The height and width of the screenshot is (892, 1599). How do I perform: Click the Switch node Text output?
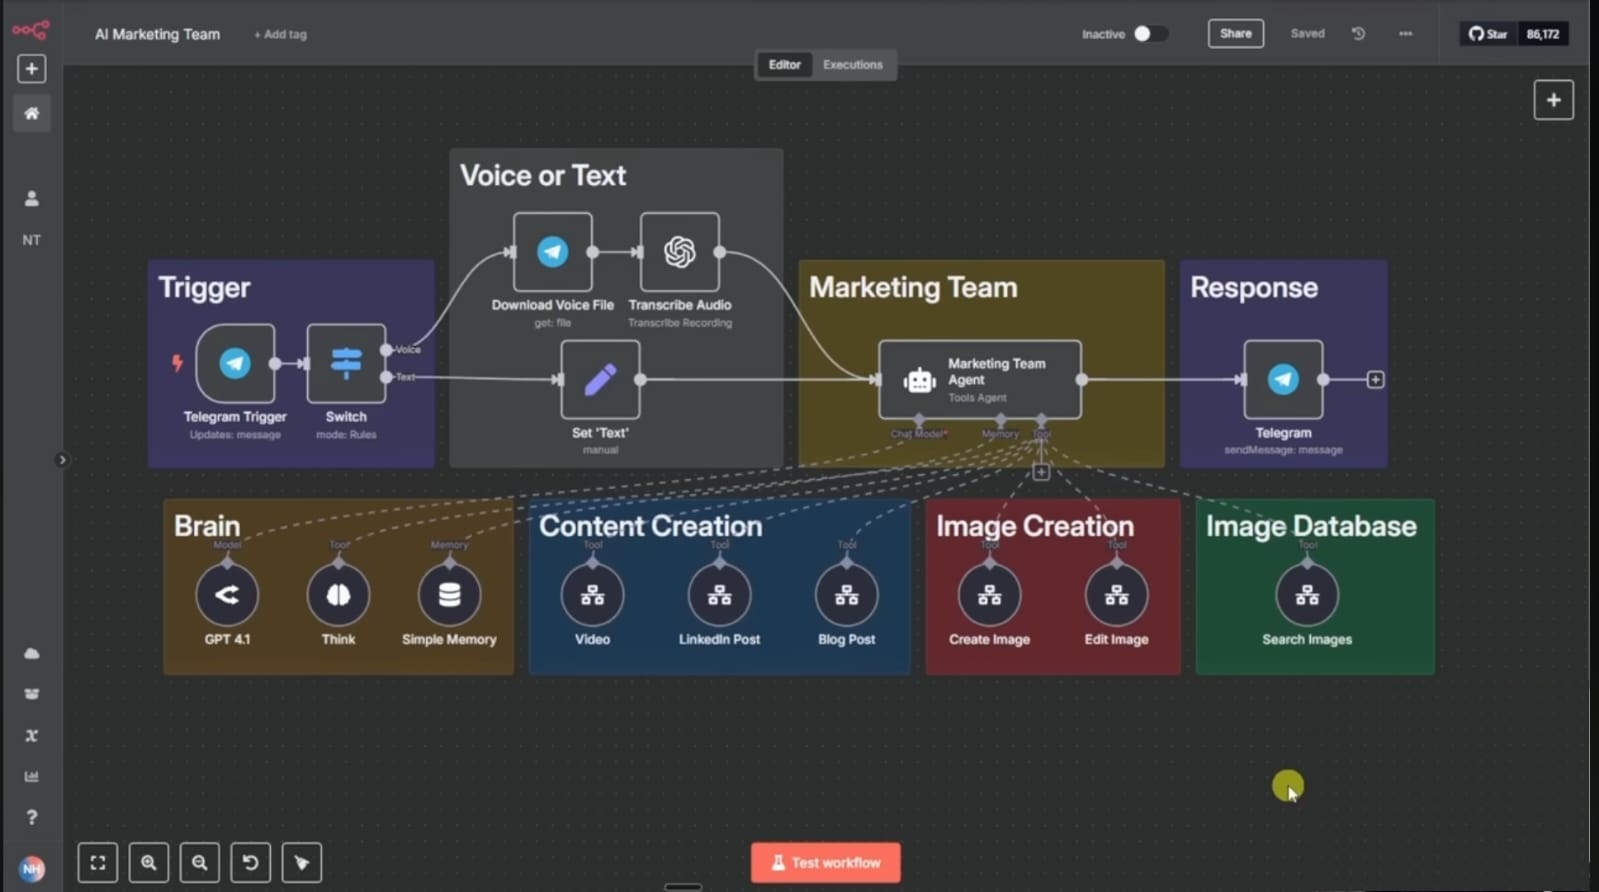(x=386, y=377)
